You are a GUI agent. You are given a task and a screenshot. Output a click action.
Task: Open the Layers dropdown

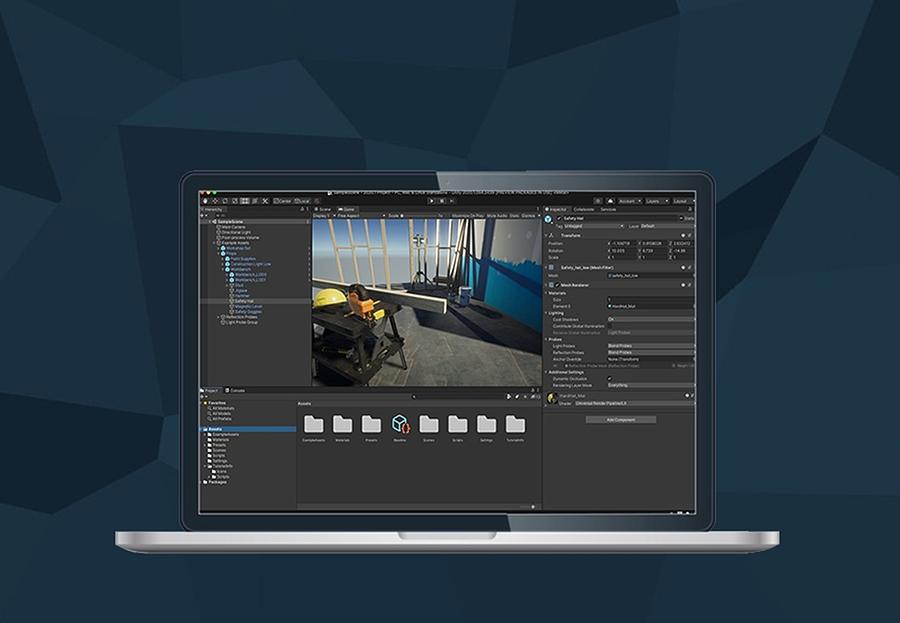coord(657,201)
